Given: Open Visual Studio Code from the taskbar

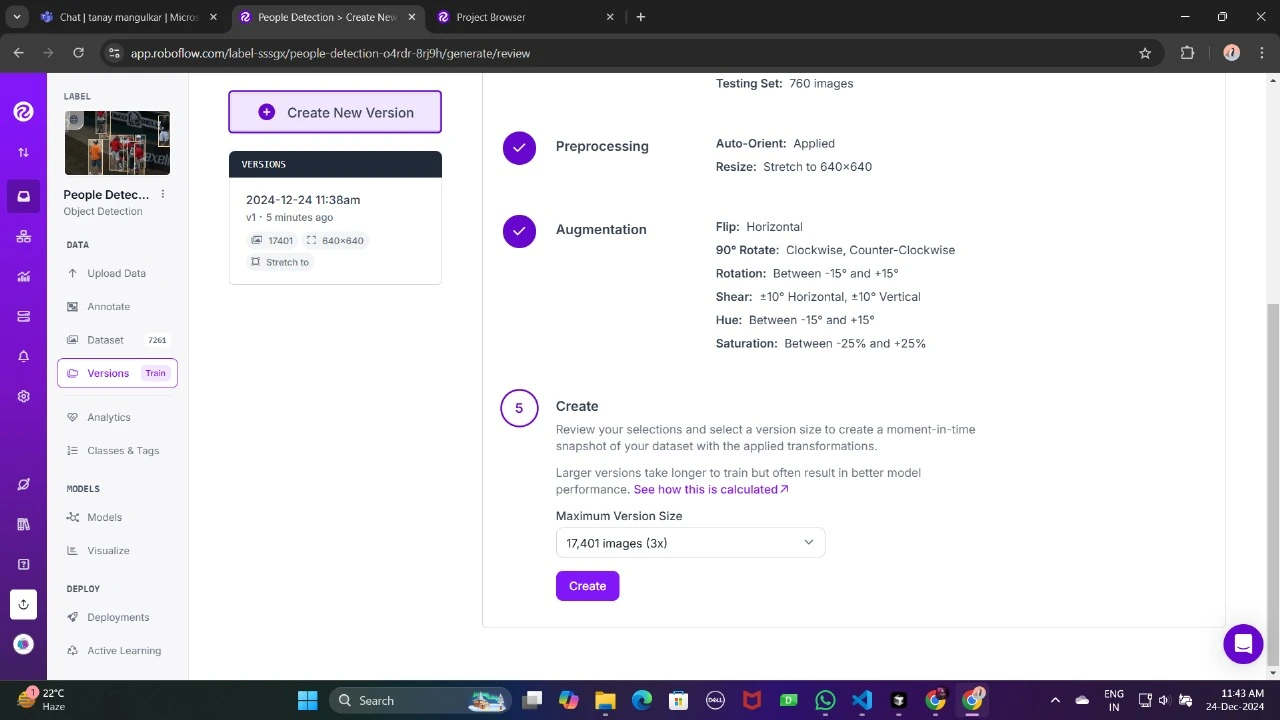Looking at the screenshot, I should pos(862,700).
